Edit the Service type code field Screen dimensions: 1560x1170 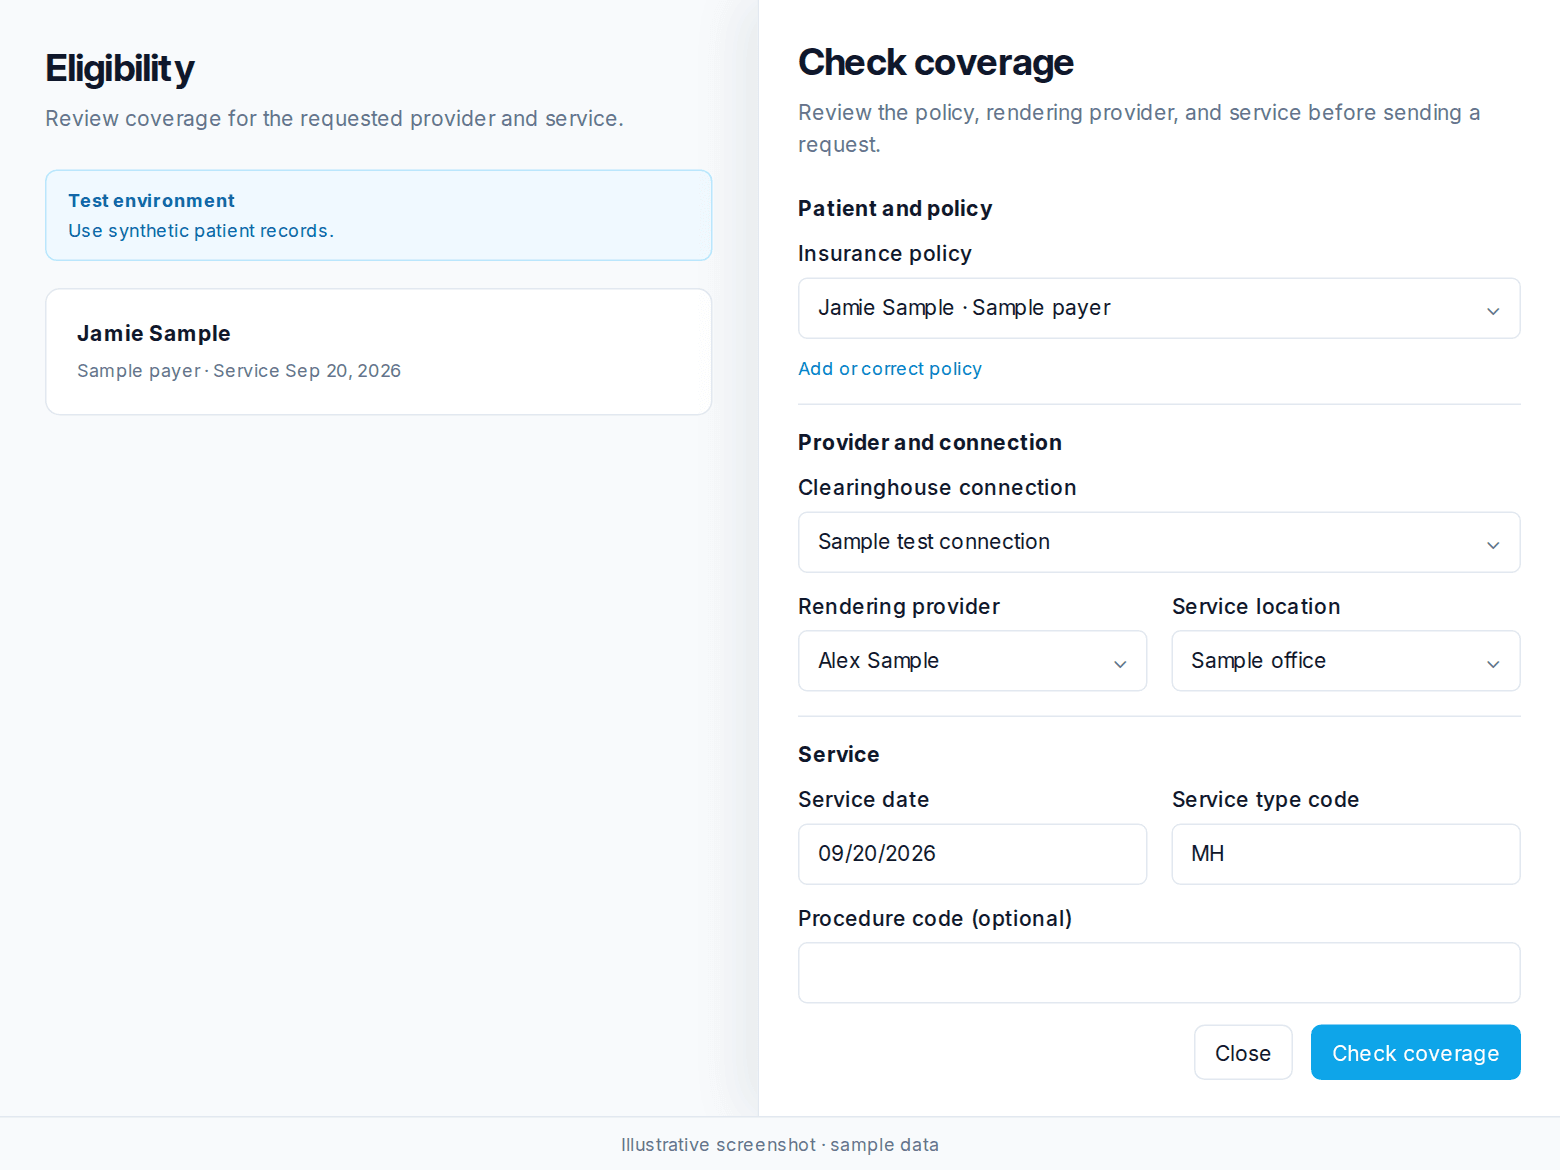pyautogui.click(x=1346, y=854)
